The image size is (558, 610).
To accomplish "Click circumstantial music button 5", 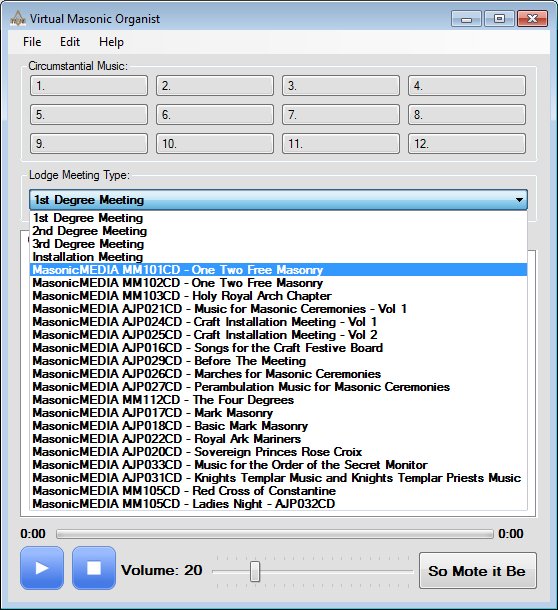I will pyautogui.click(x=89, y=115).
